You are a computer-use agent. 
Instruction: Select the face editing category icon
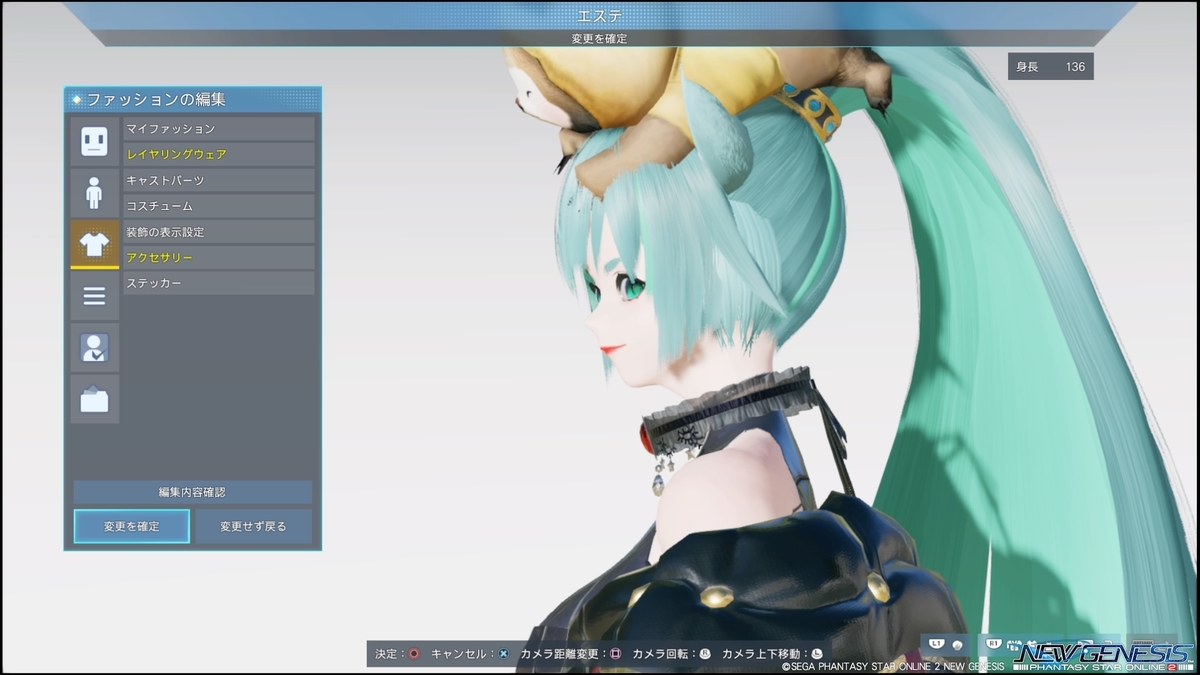[94, 141]
